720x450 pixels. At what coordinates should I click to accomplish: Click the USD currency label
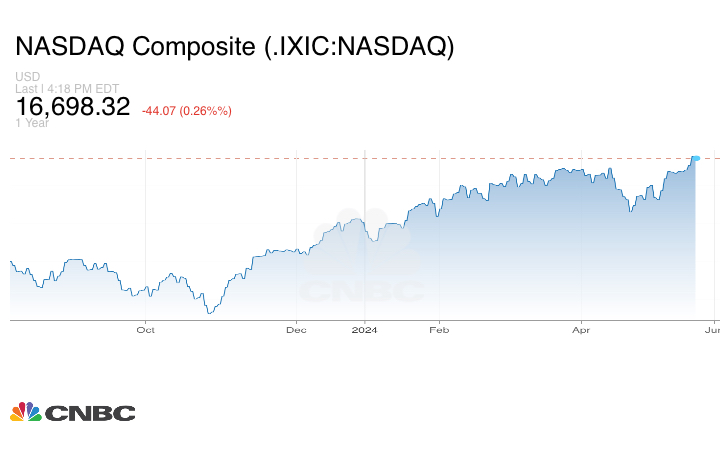(28, 77)
